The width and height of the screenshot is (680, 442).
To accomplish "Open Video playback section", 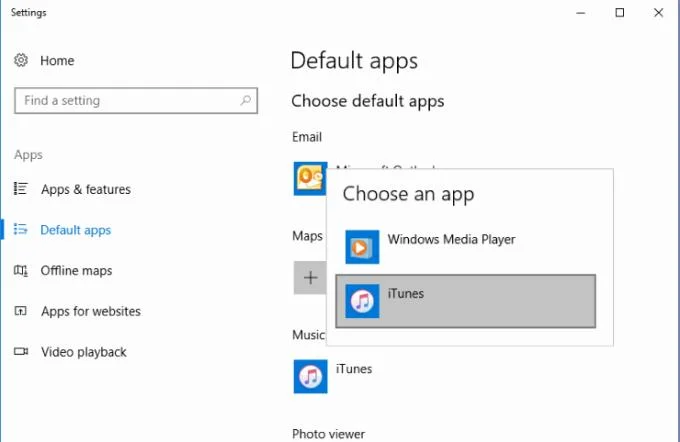I will click(x=84, y=352).
